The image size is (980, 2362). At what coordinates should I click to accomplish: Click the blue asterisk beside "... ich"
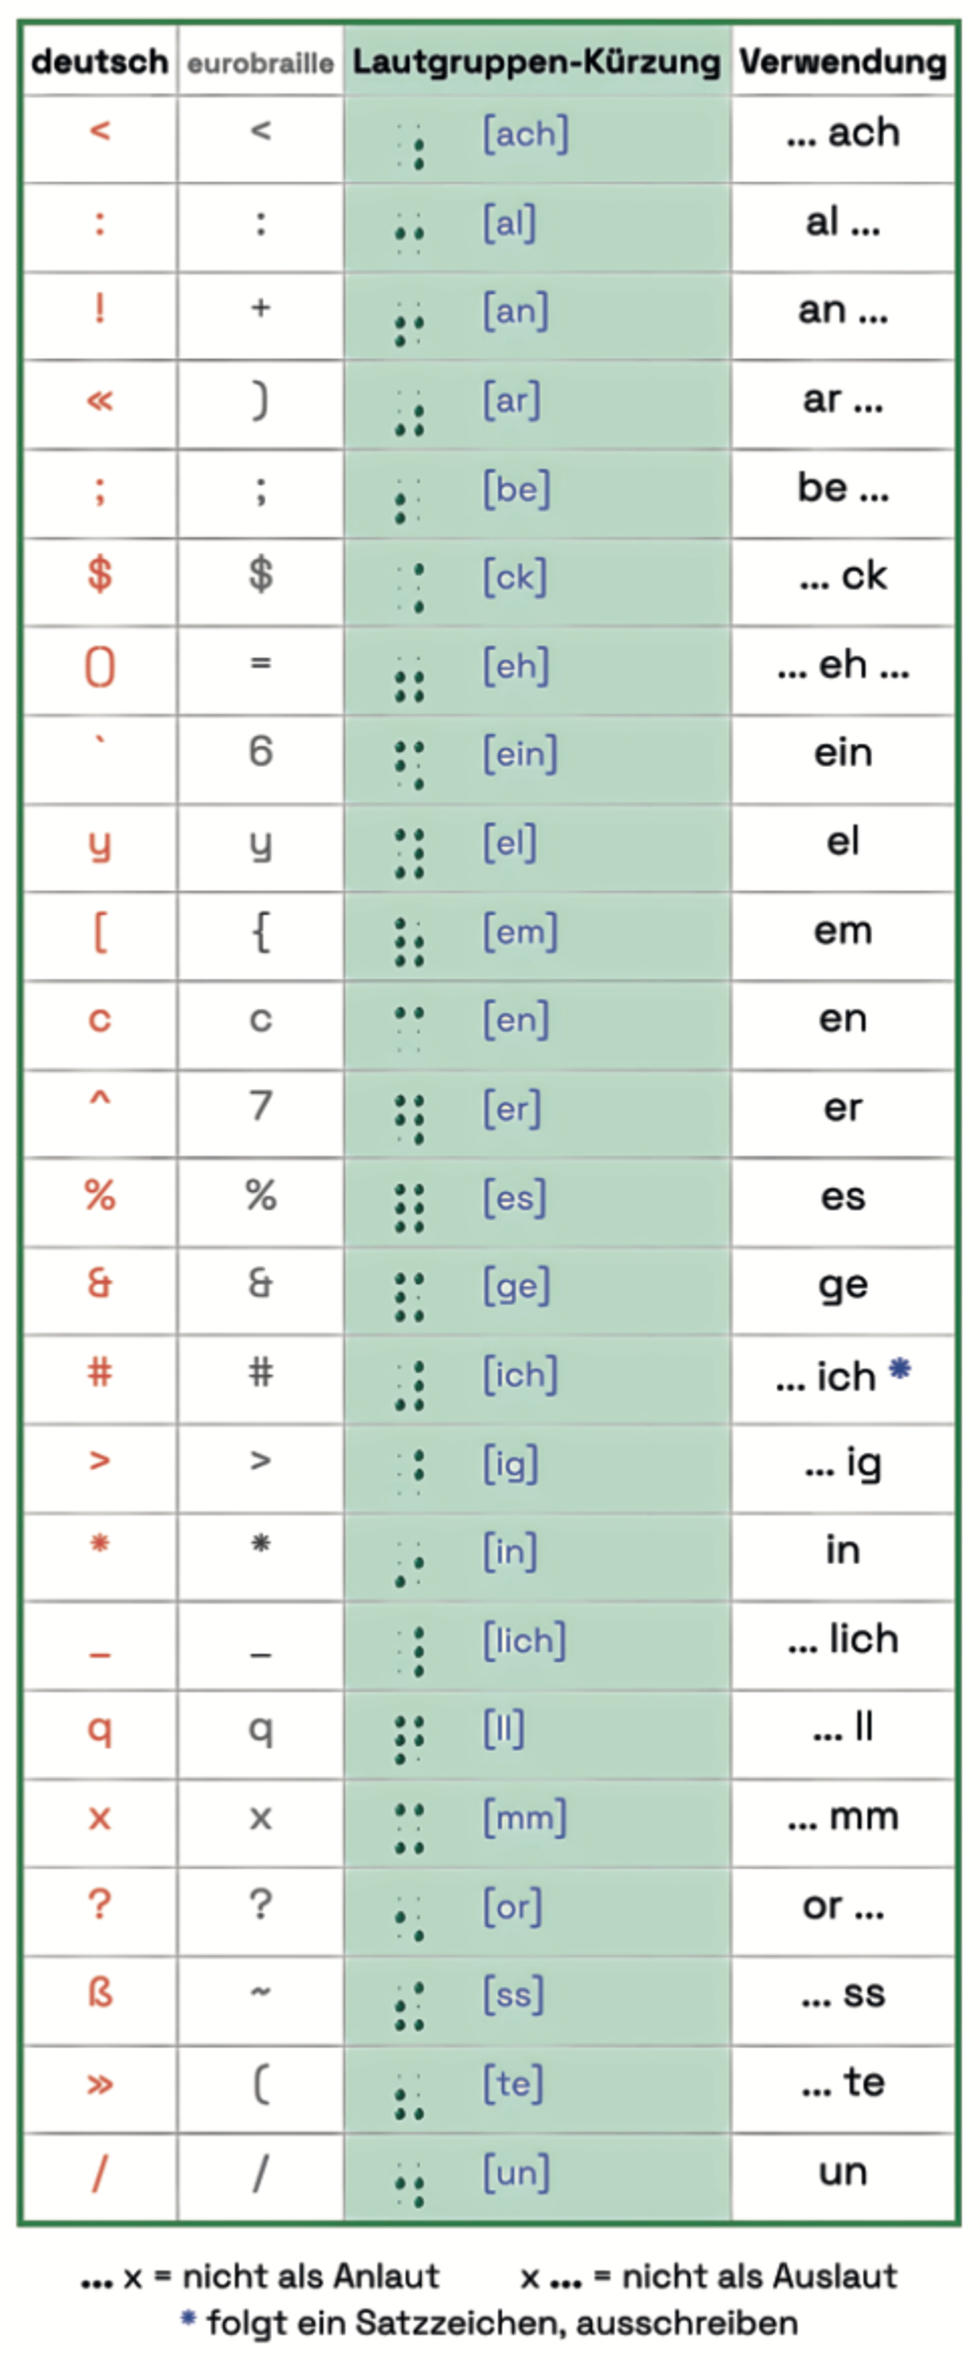900,1368
